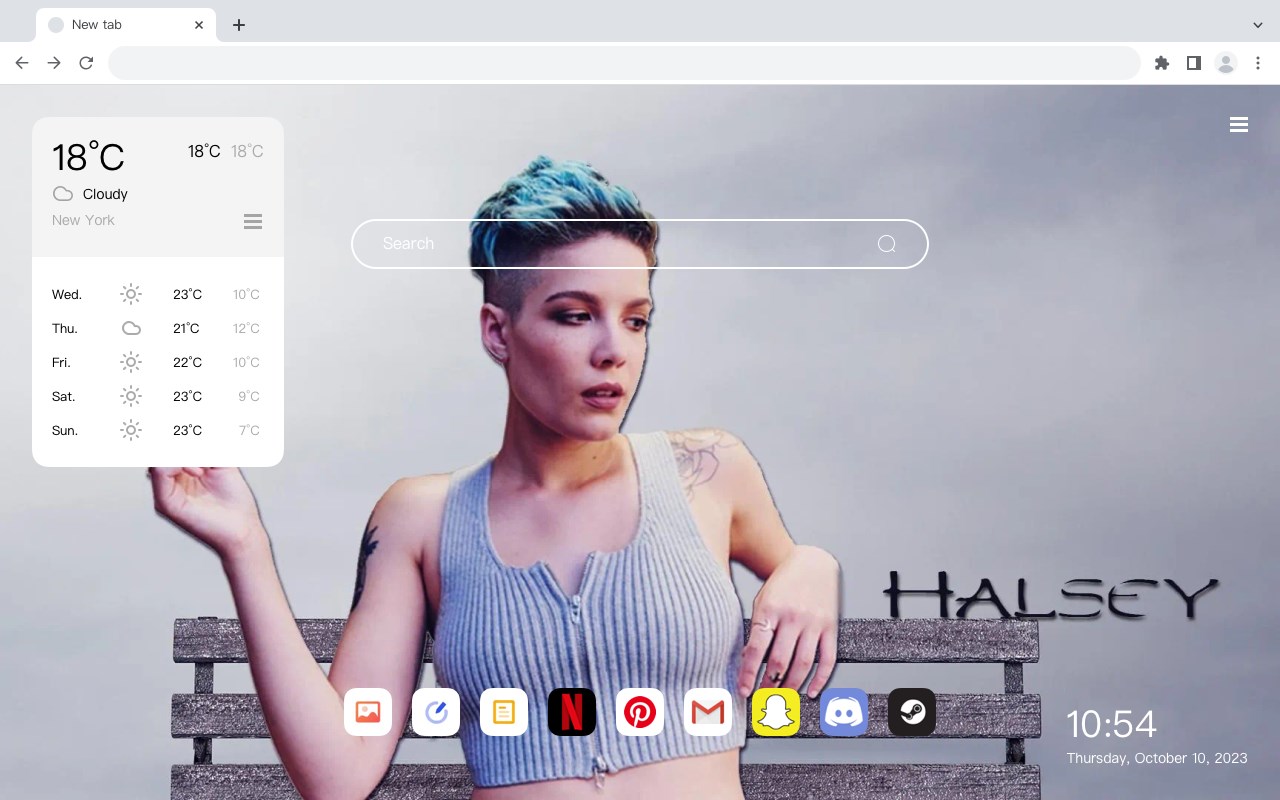Launch the Pinterest shortcut
Screen dimensions: 1280x800
(x=640, y=712)
